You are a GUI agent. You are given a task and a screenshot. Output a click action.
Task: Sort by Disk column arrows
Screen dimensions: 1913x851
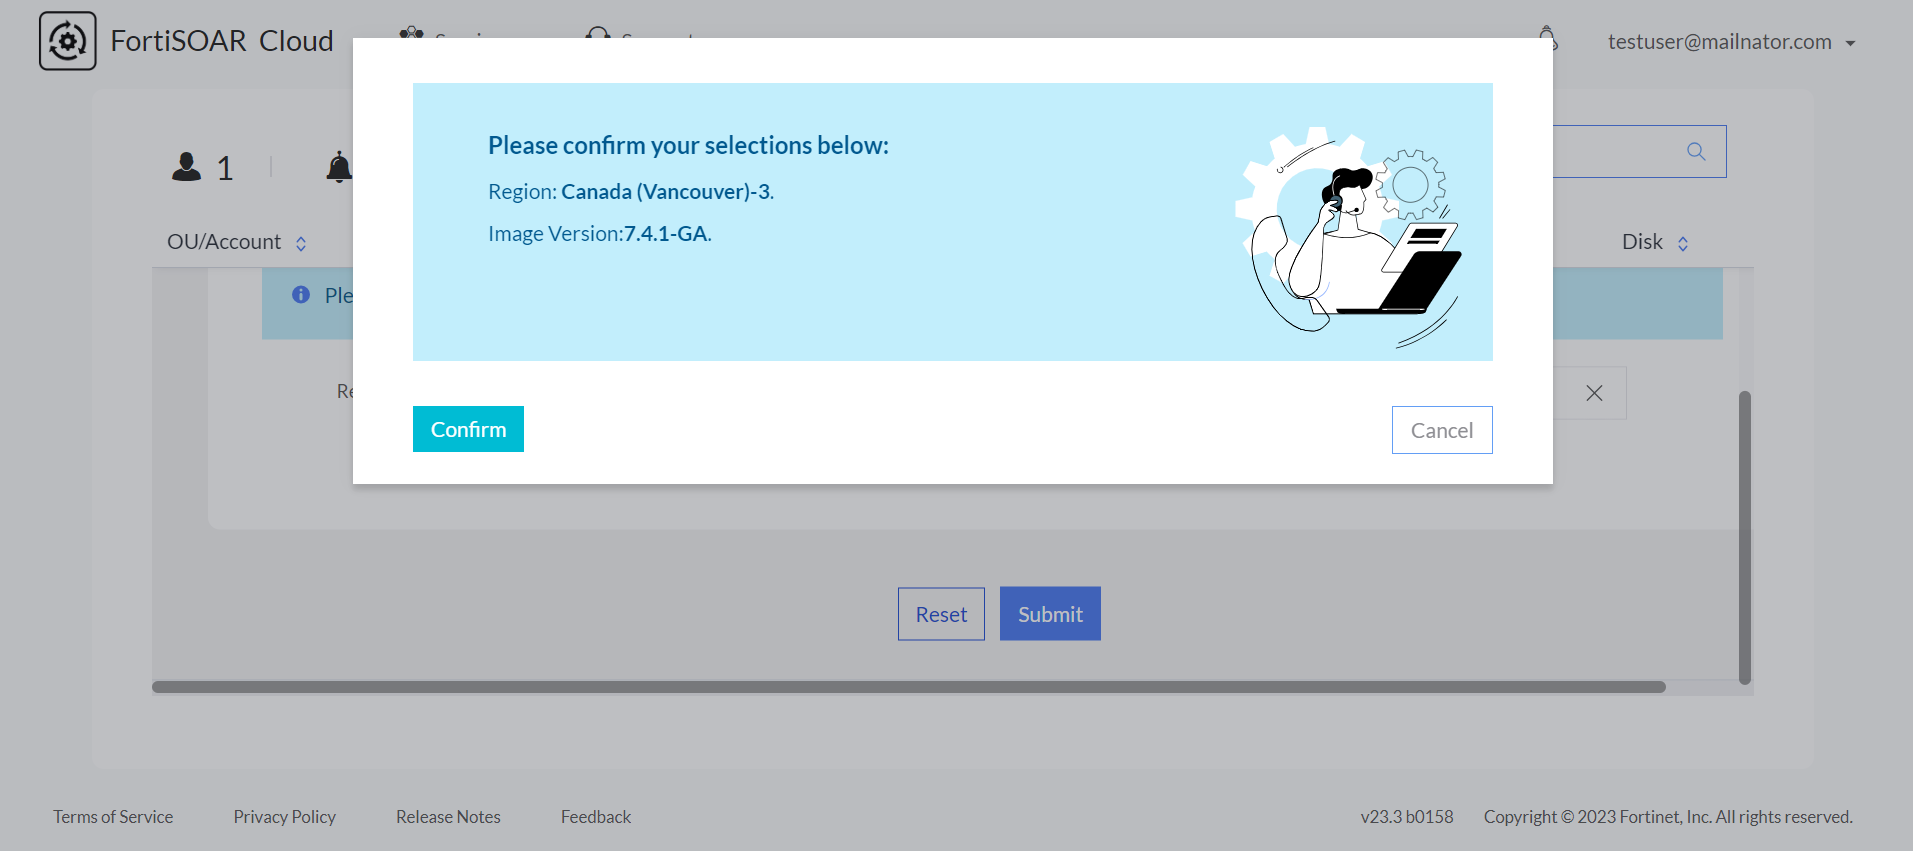(x=1683, y=243)
